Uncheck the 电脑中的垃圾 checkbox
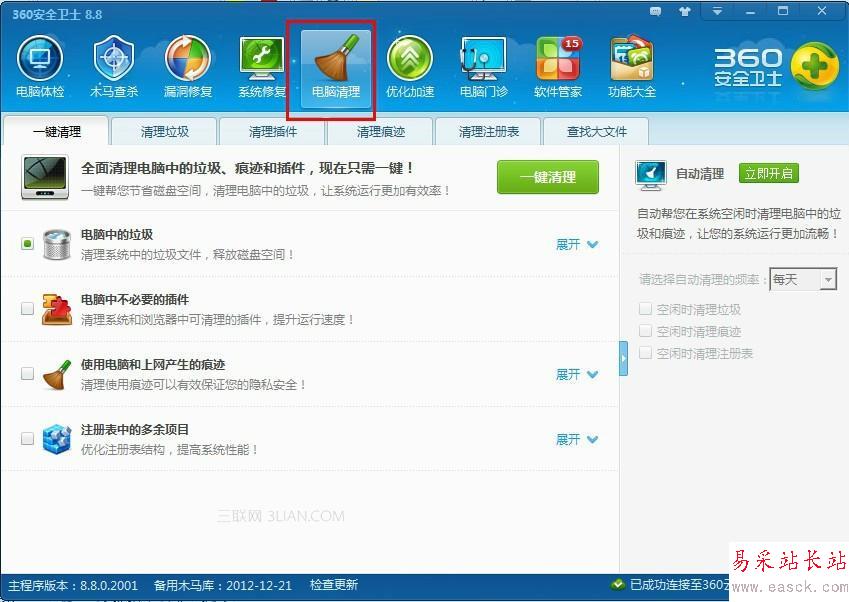This screenshot has width=849, height=602. (27, 244)
